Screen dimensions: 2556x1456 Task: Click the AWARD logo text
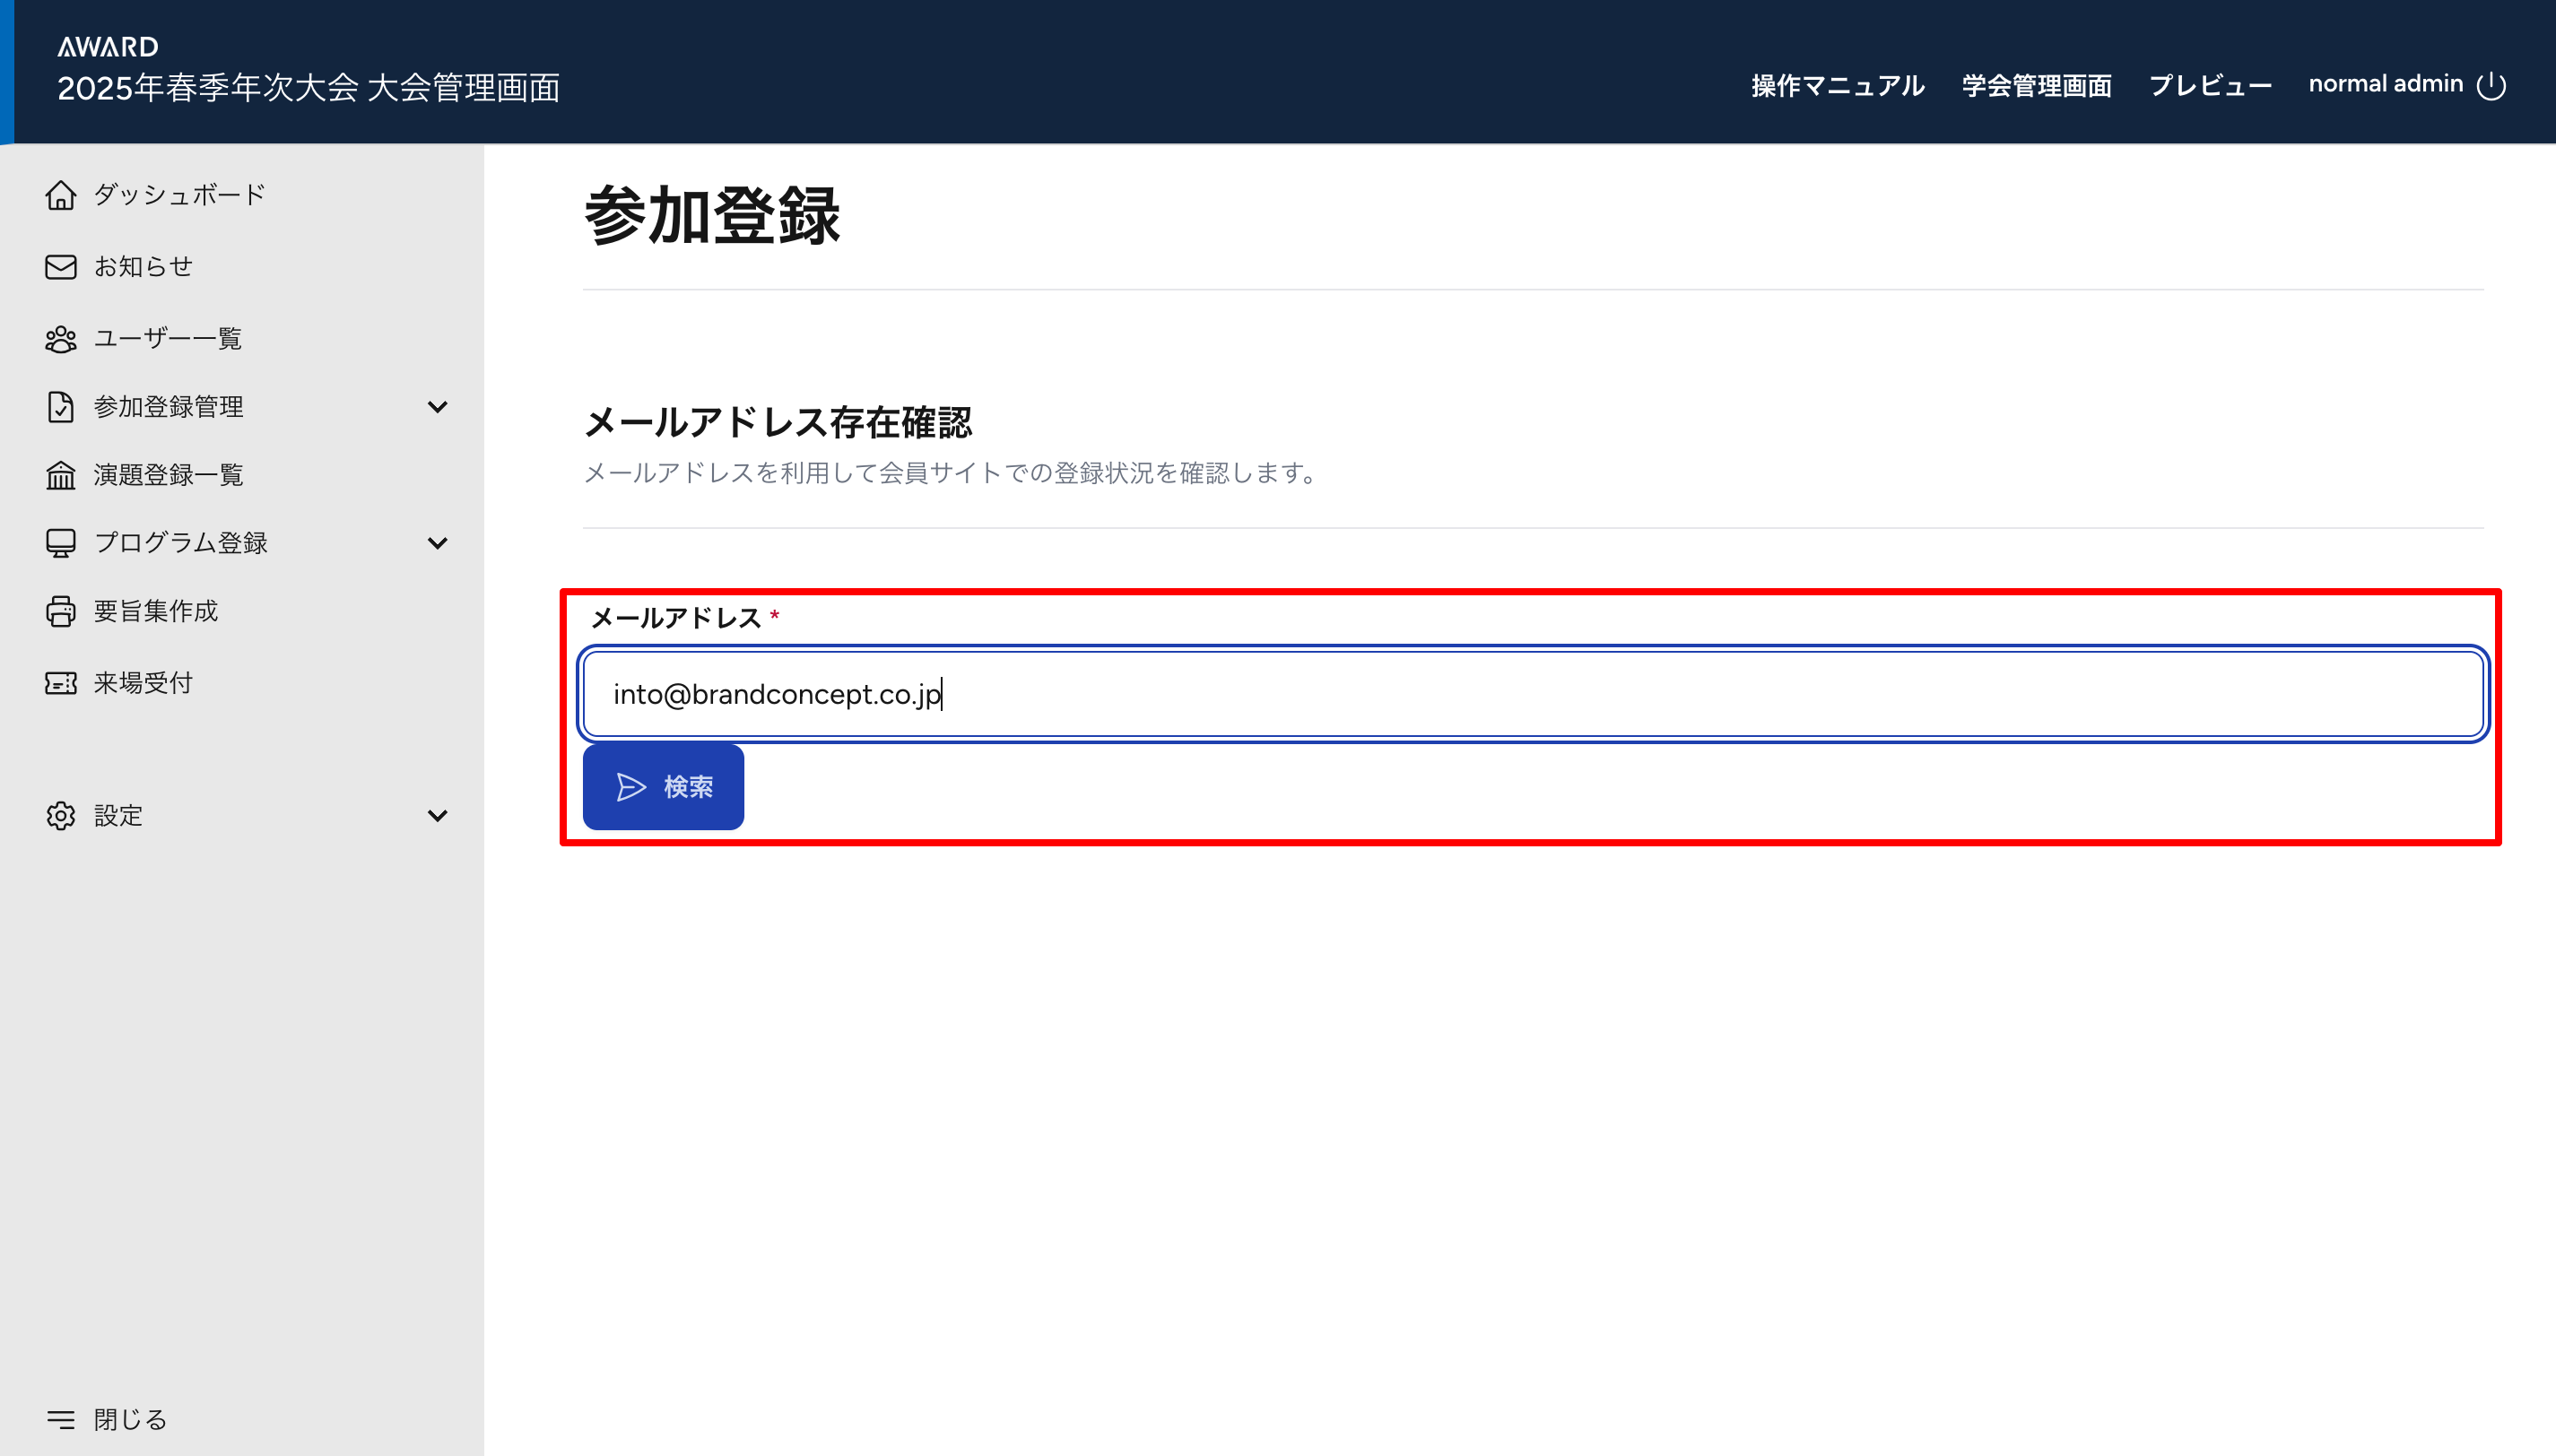(x=108, y=46)
